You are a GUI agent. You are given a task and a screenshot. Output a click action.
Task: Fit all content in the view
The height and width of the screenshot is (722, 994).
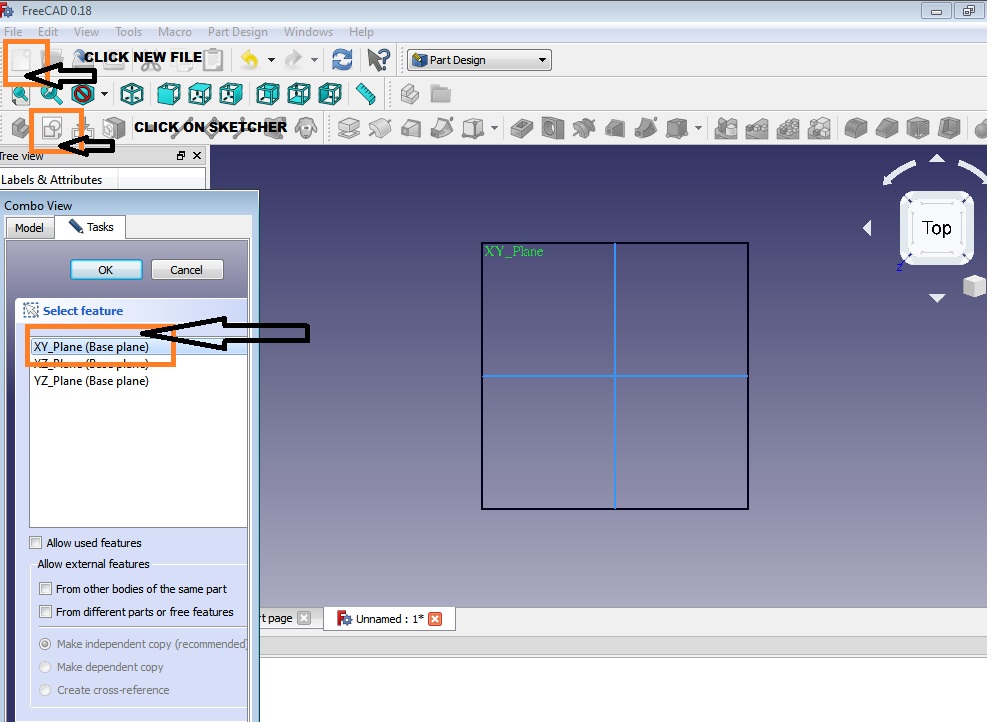tap(20, 94)
